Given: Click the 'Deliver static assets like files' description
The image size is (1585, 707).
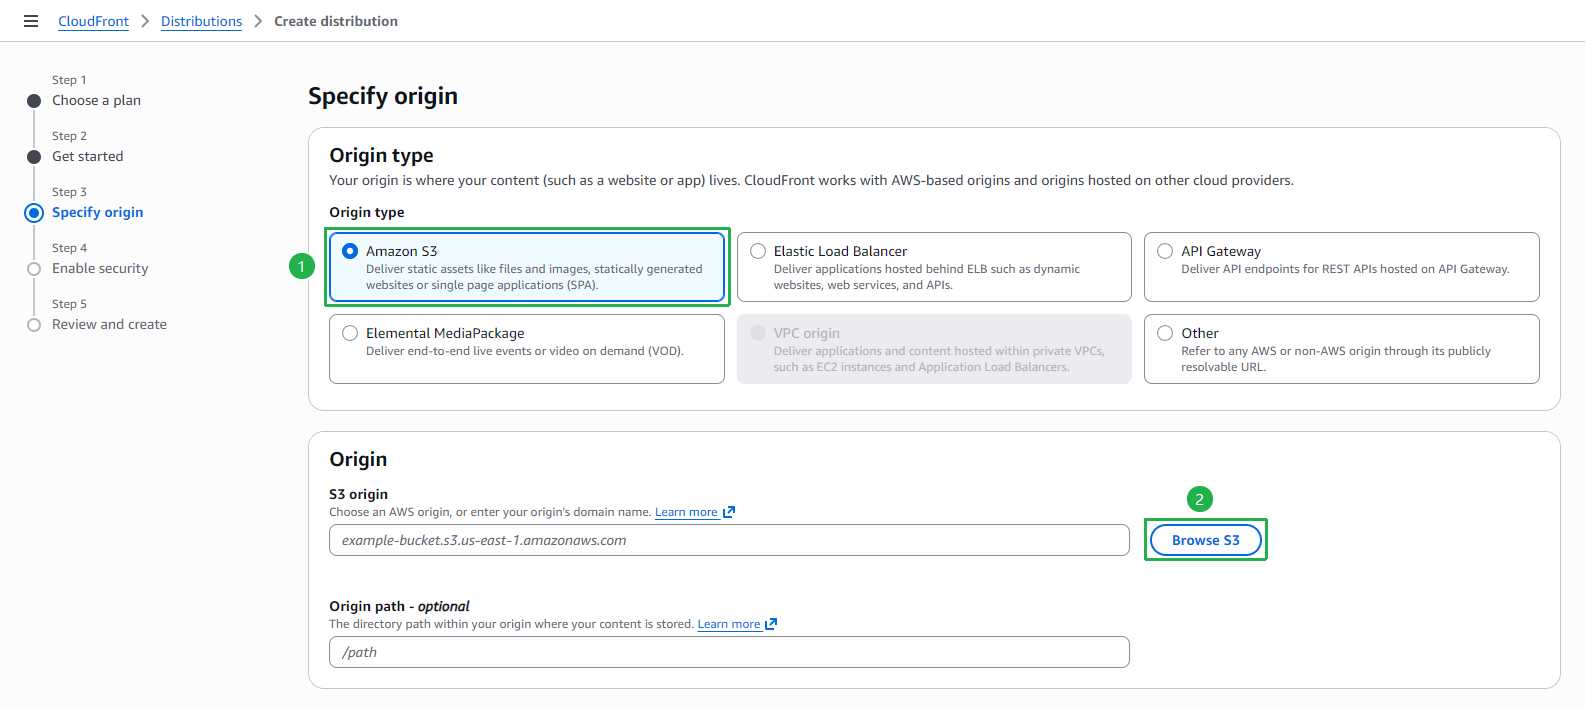Looking at the screenshot, I should click(534, 277).
